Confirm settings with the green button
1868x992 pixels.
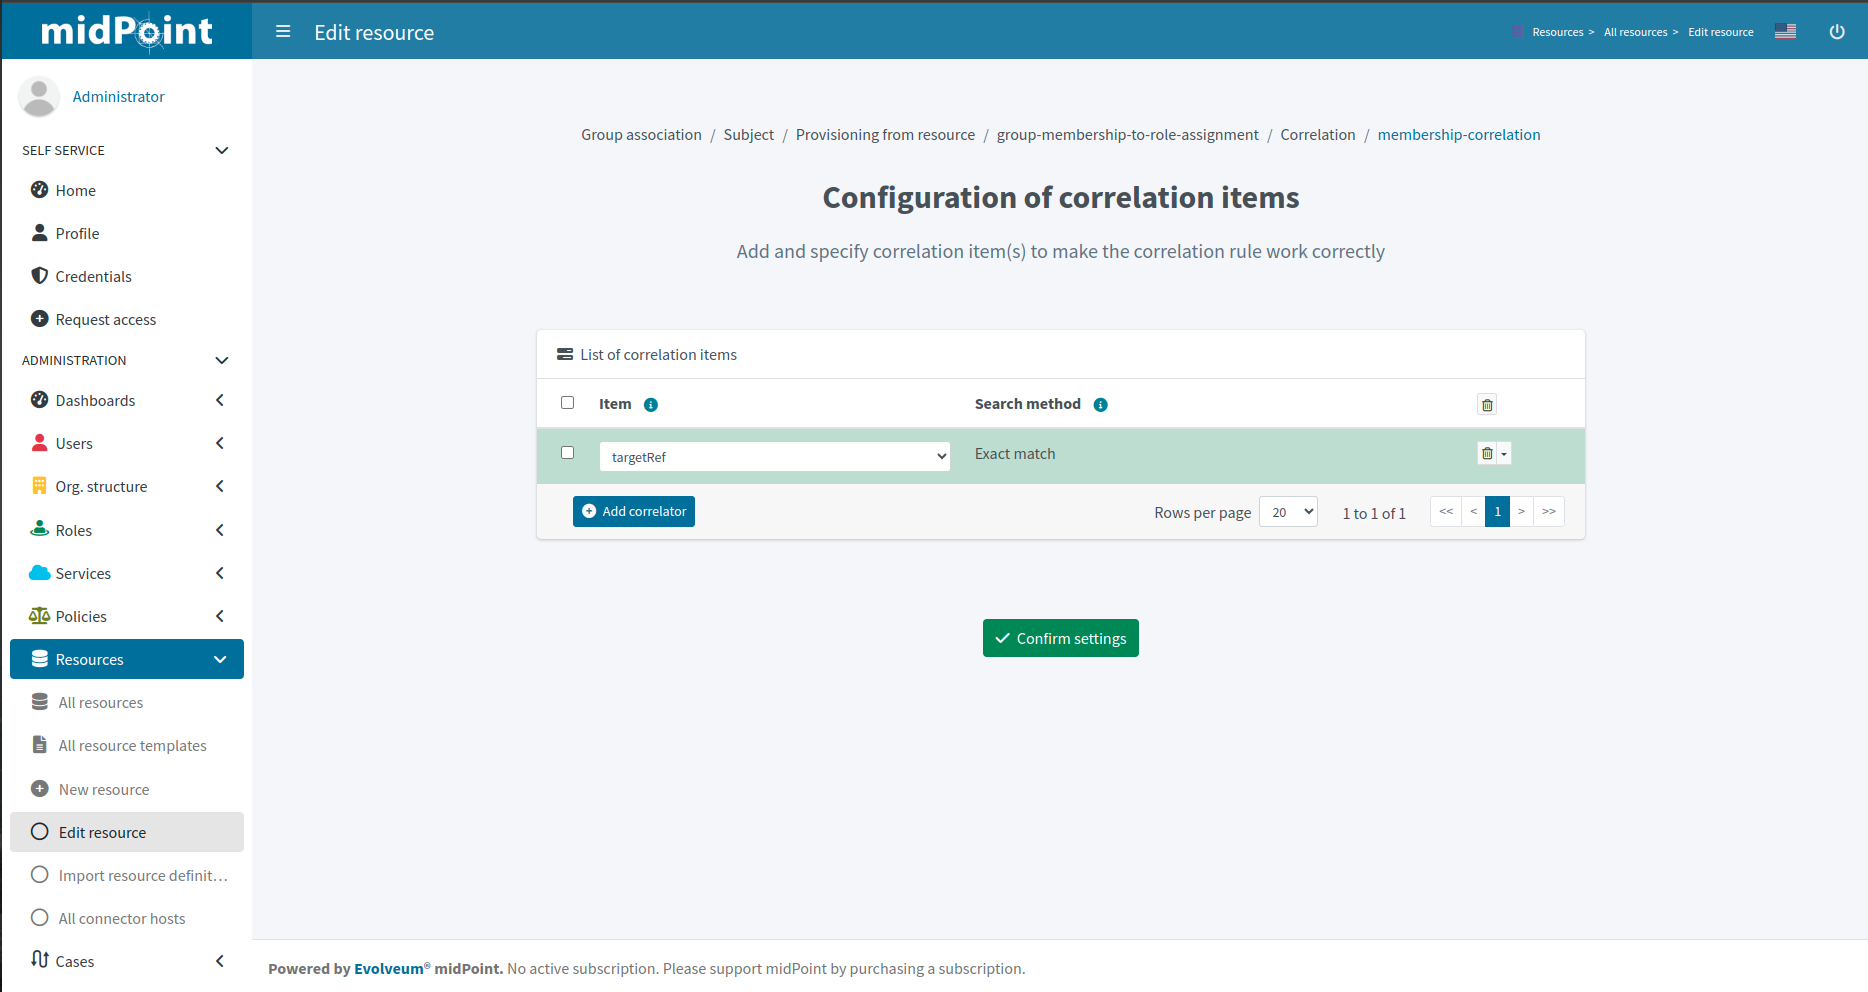point(1060,638)
